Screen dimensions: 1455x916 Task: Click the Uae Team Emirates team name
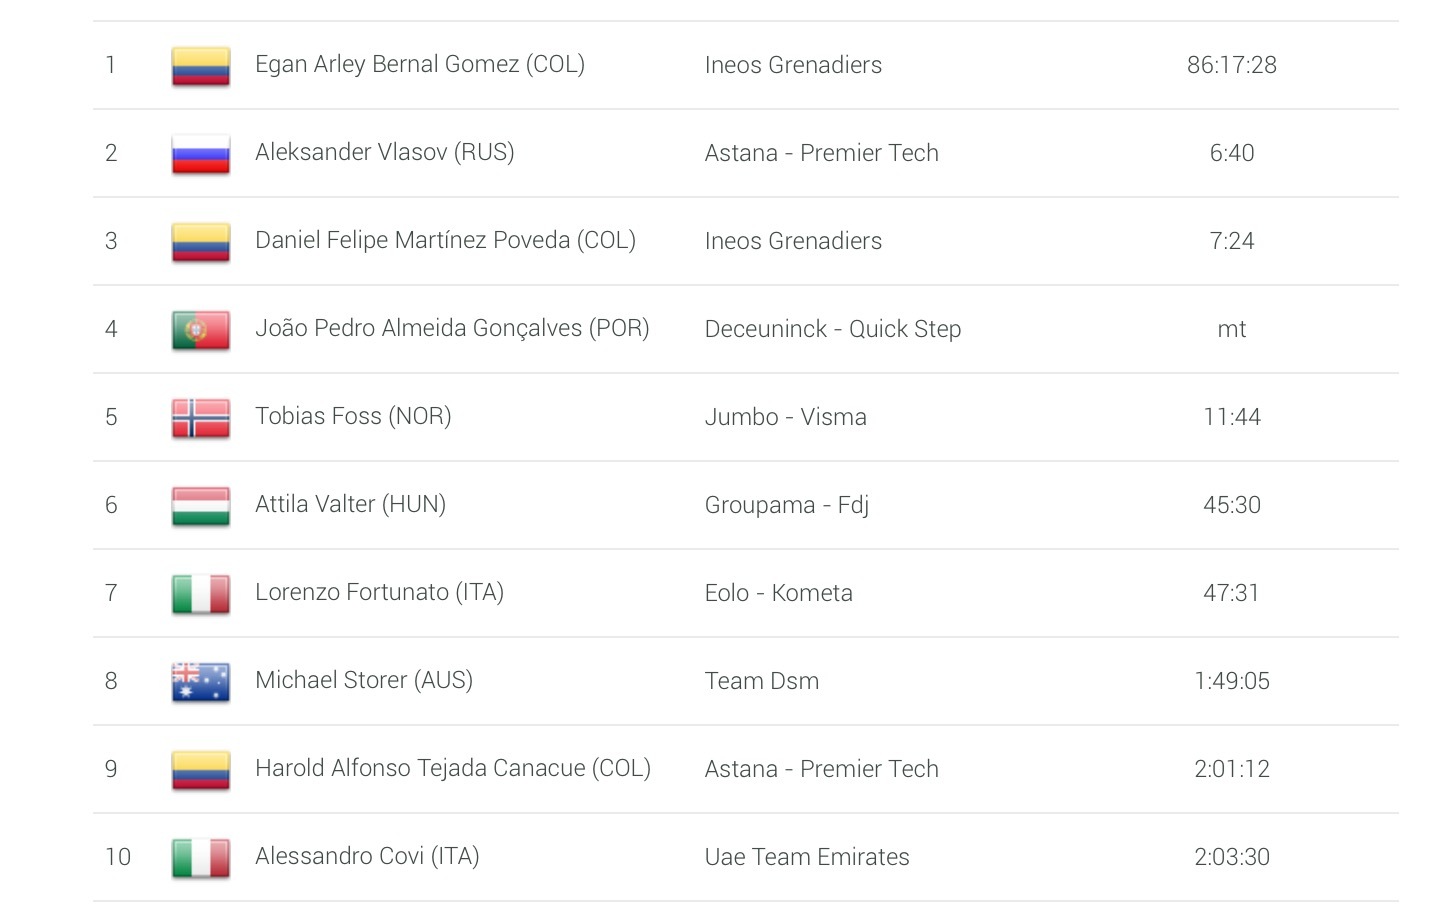point(806,857)
